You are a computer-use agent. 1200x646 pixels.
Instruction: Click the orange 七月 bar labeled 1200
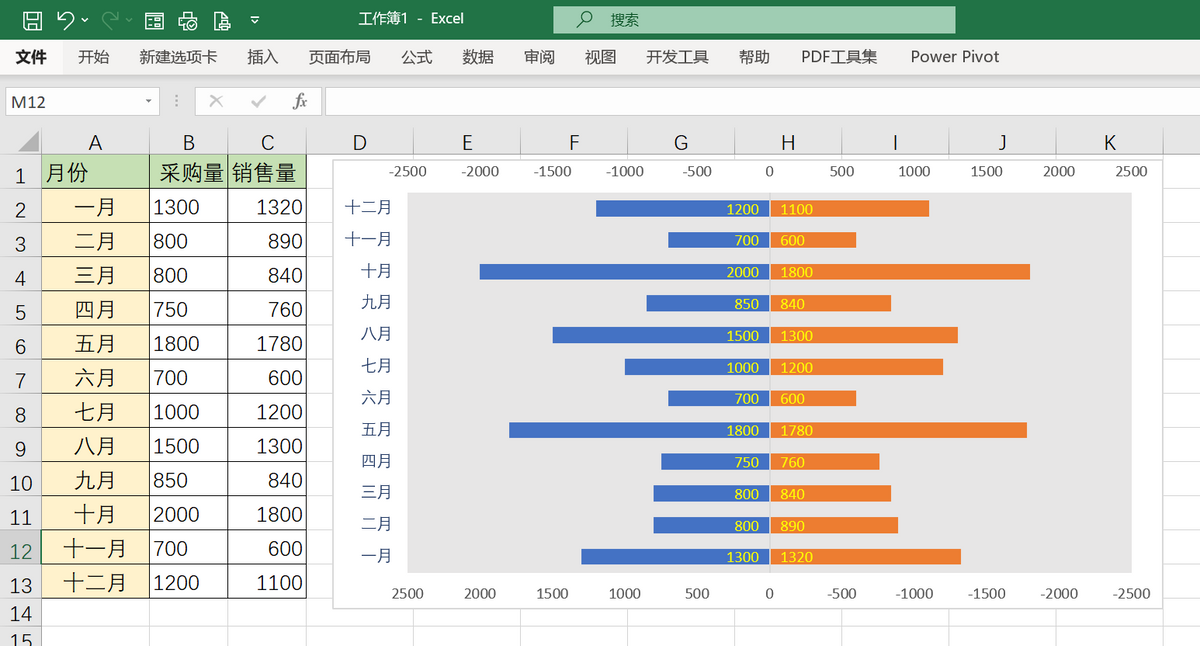pyautogui.click(x=856, y=367)
